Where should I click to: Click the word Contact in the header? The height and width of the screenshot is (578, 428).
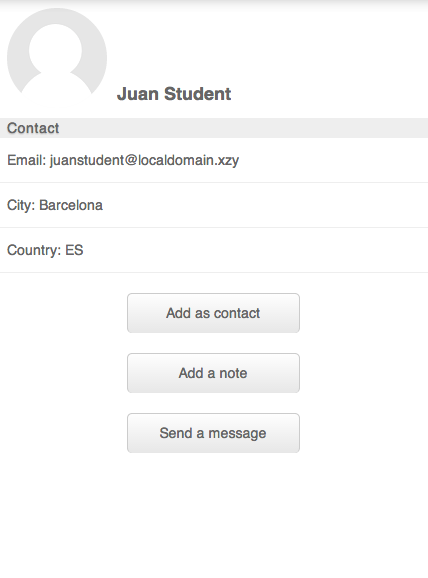[x=33, y=128]
